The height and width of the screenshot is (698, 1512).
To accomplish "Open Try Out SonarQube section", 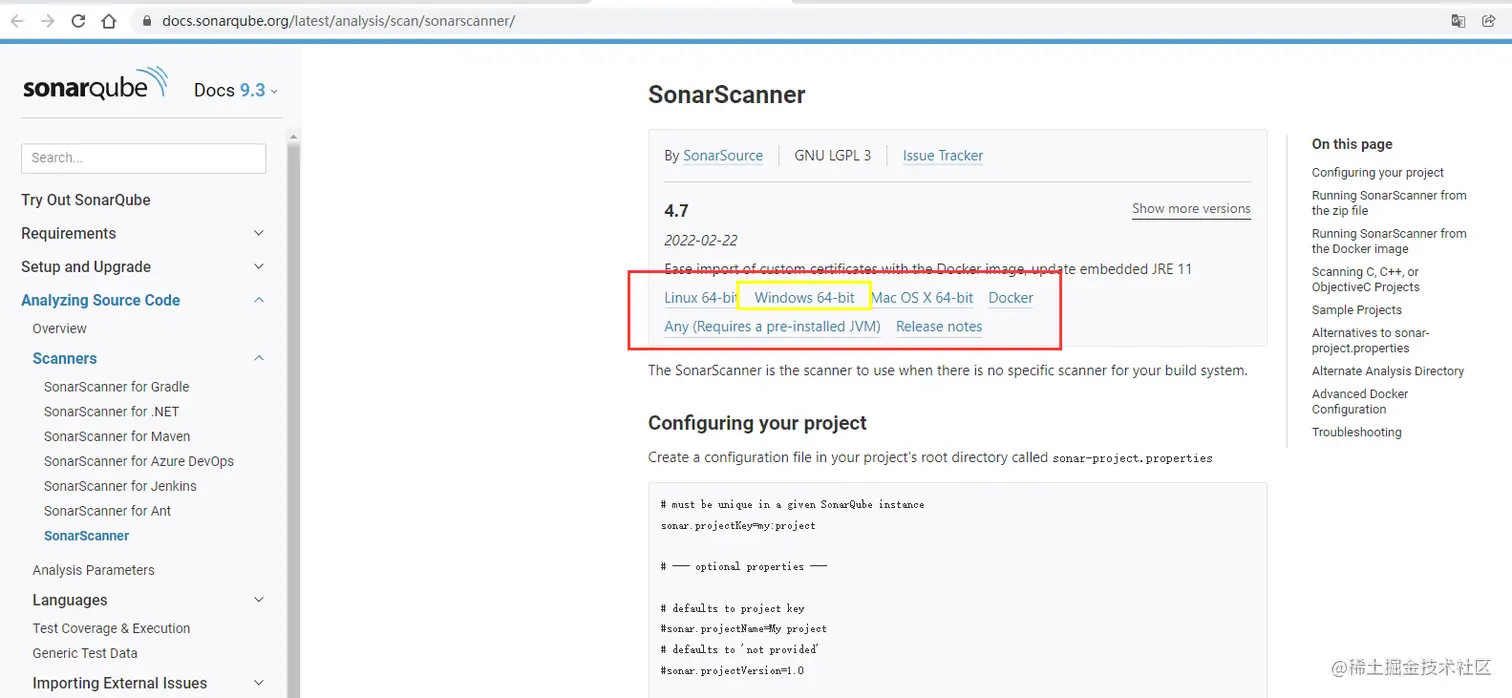I will click(x=86, y=200).
